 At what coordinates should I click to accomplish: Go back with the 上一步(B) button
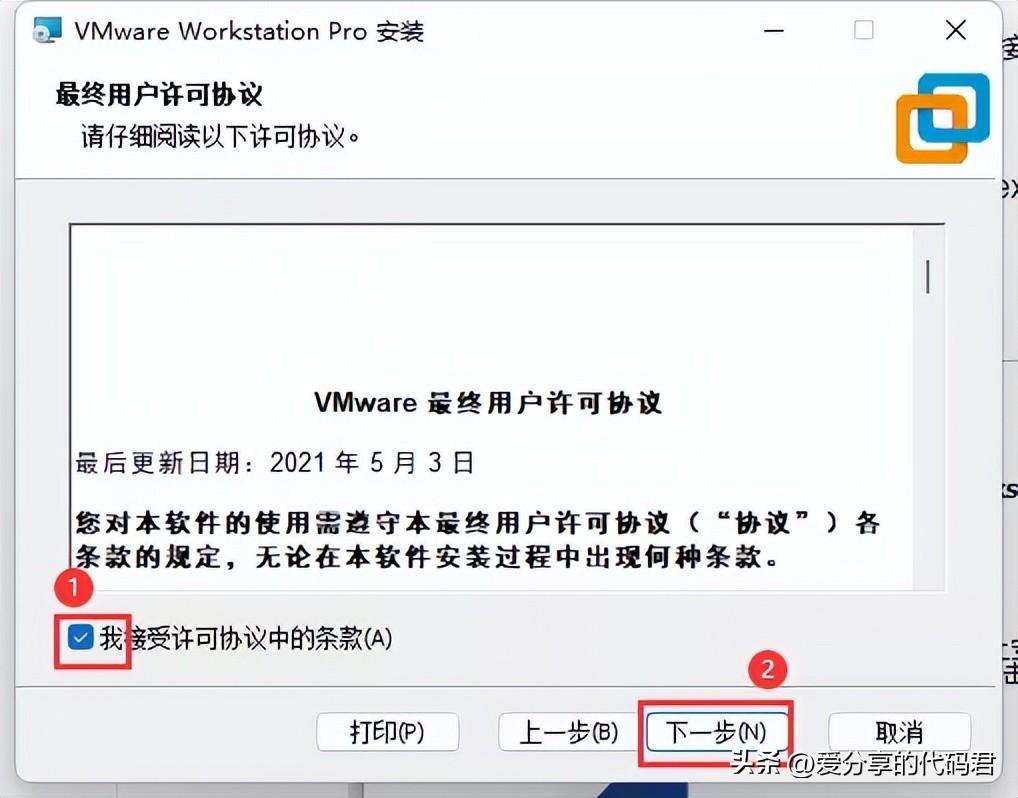pos(569,732)
